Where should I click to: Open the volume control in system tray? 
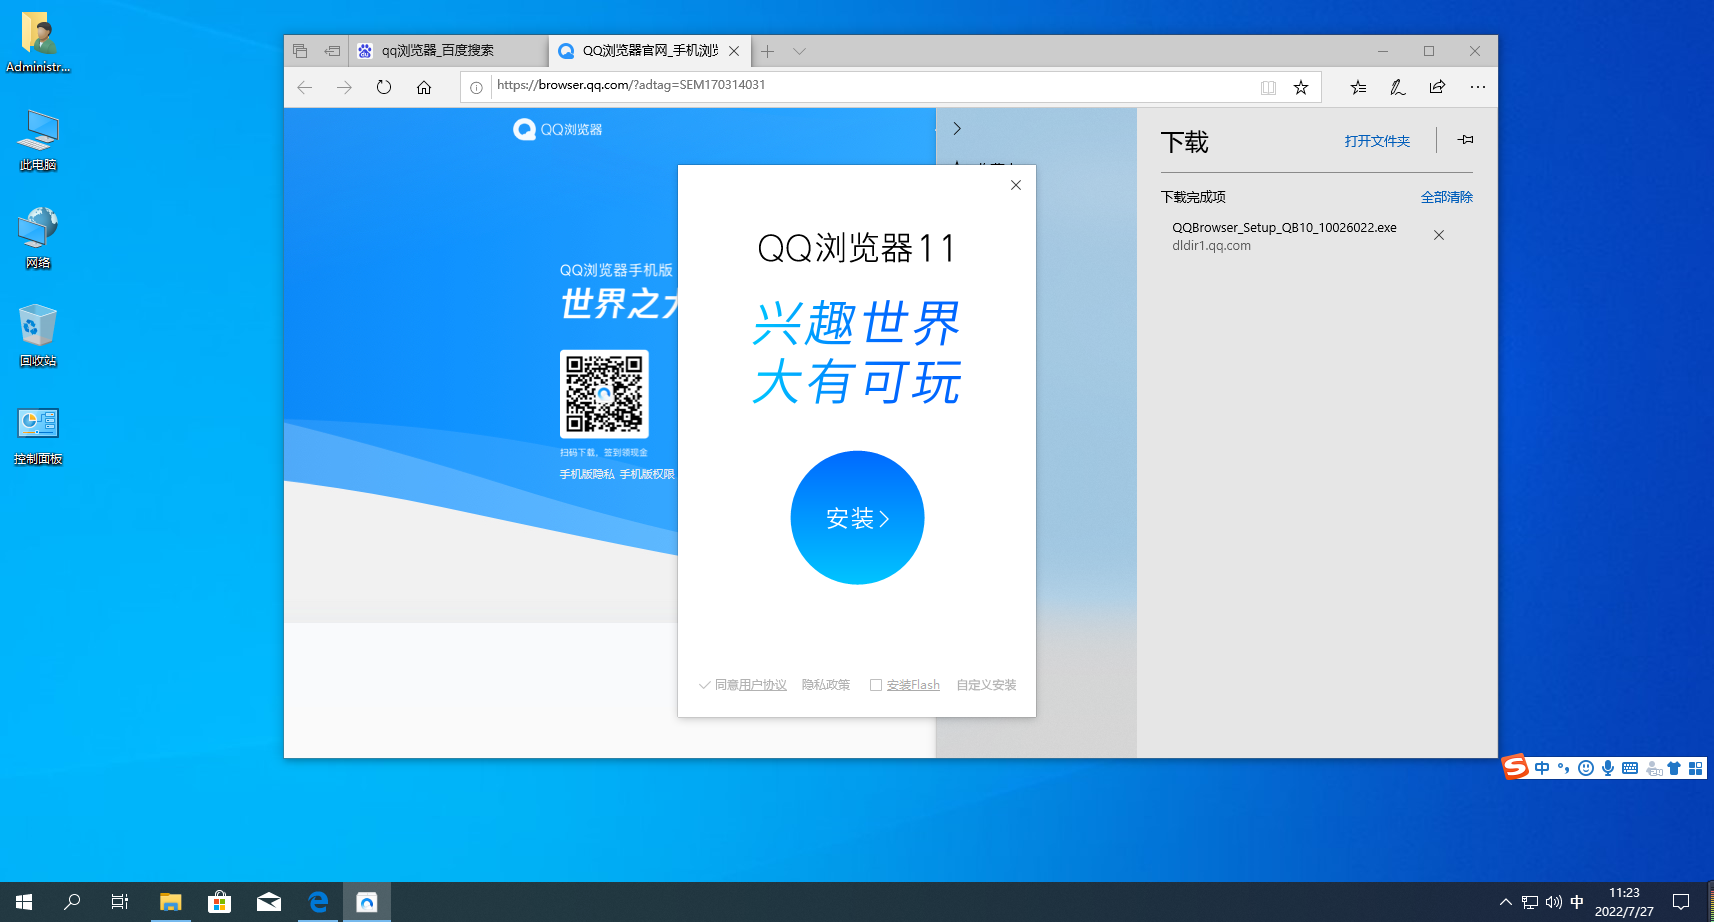coord(1553,902)
